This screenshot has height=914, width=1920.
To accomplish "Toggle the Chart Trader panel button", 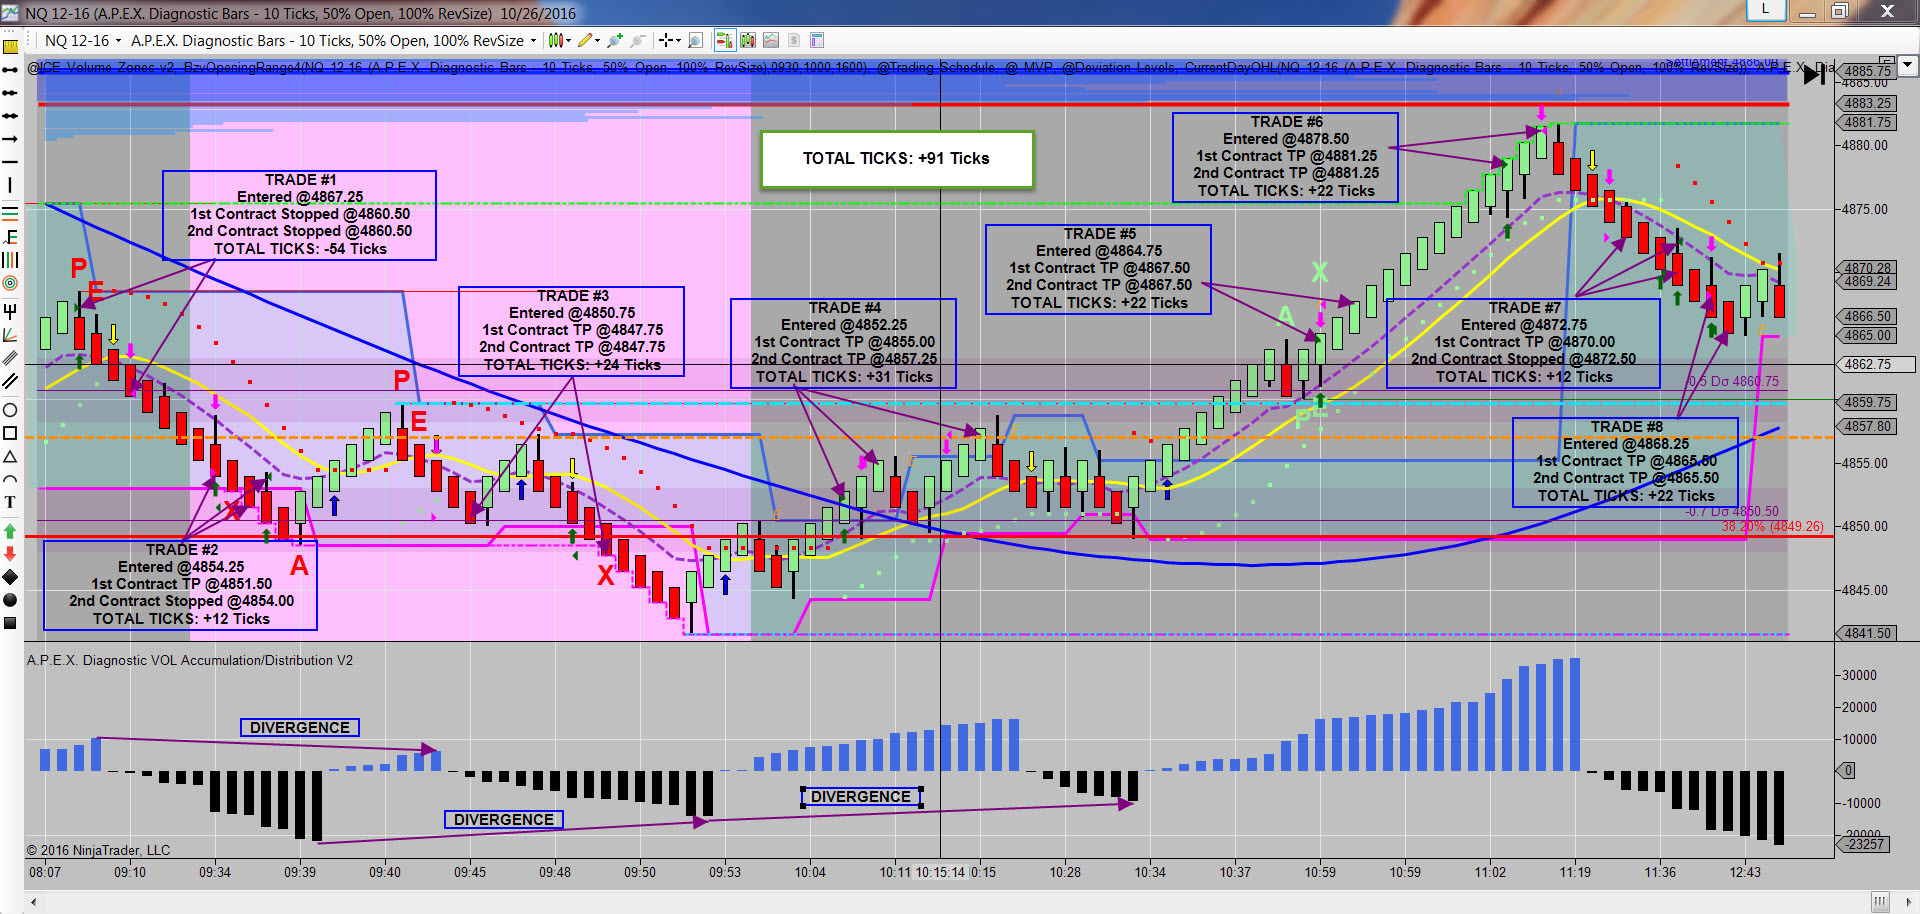I will (724, 40).
